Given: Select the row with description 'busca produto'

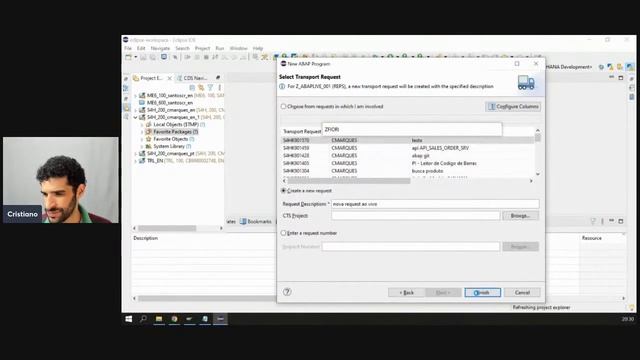Looking at the screenshot, I should (x=407, y=171).
